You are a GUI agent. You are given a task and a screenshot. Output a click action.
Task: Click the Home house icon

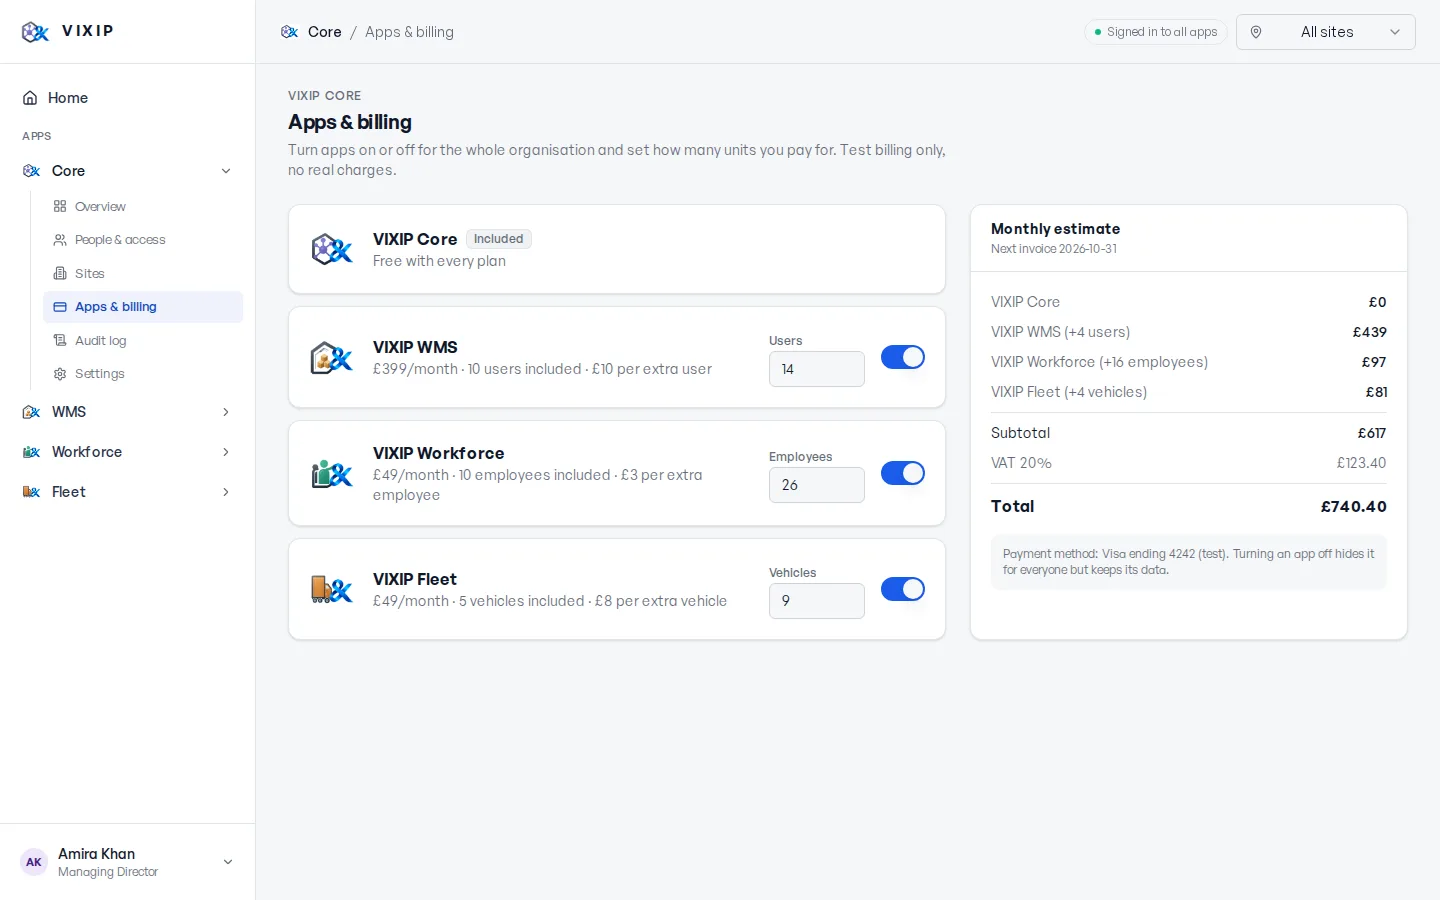[x=30, y=98]
